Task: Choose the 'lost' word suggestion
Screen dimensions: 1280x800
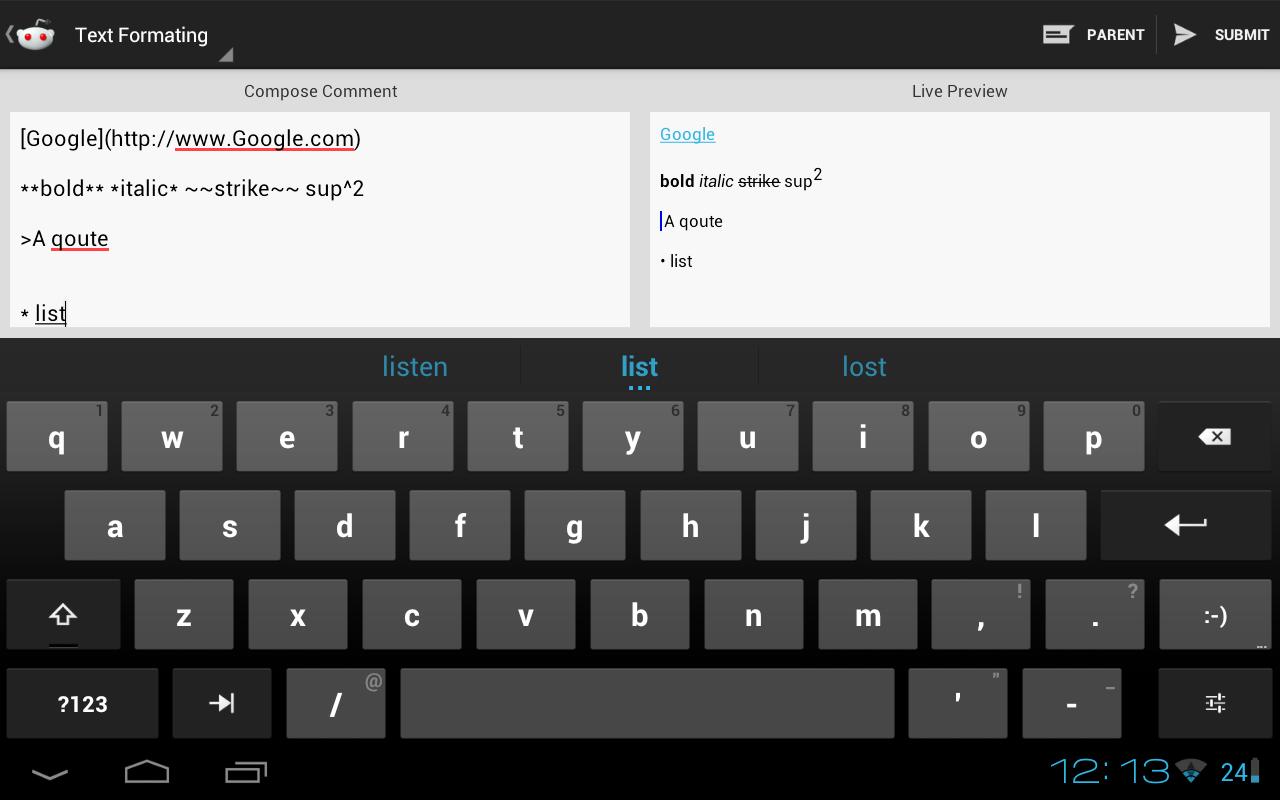Action: [x=864, y=366]
